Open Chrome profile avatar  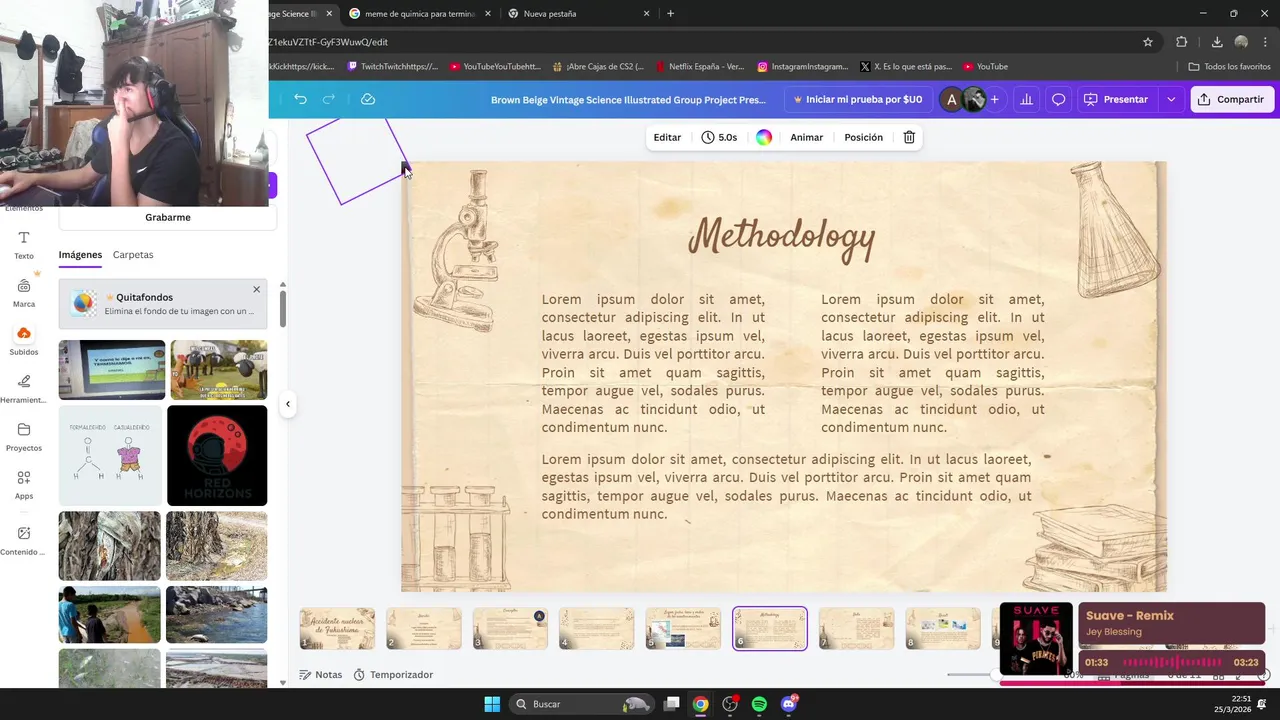point(1241,42)
